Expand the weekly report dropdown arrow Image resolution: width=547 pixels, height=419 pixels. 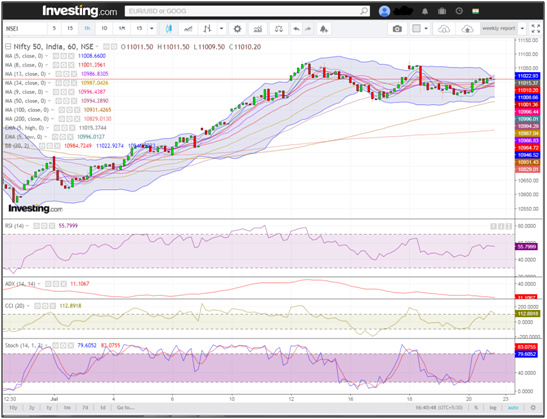pos(522,28)
